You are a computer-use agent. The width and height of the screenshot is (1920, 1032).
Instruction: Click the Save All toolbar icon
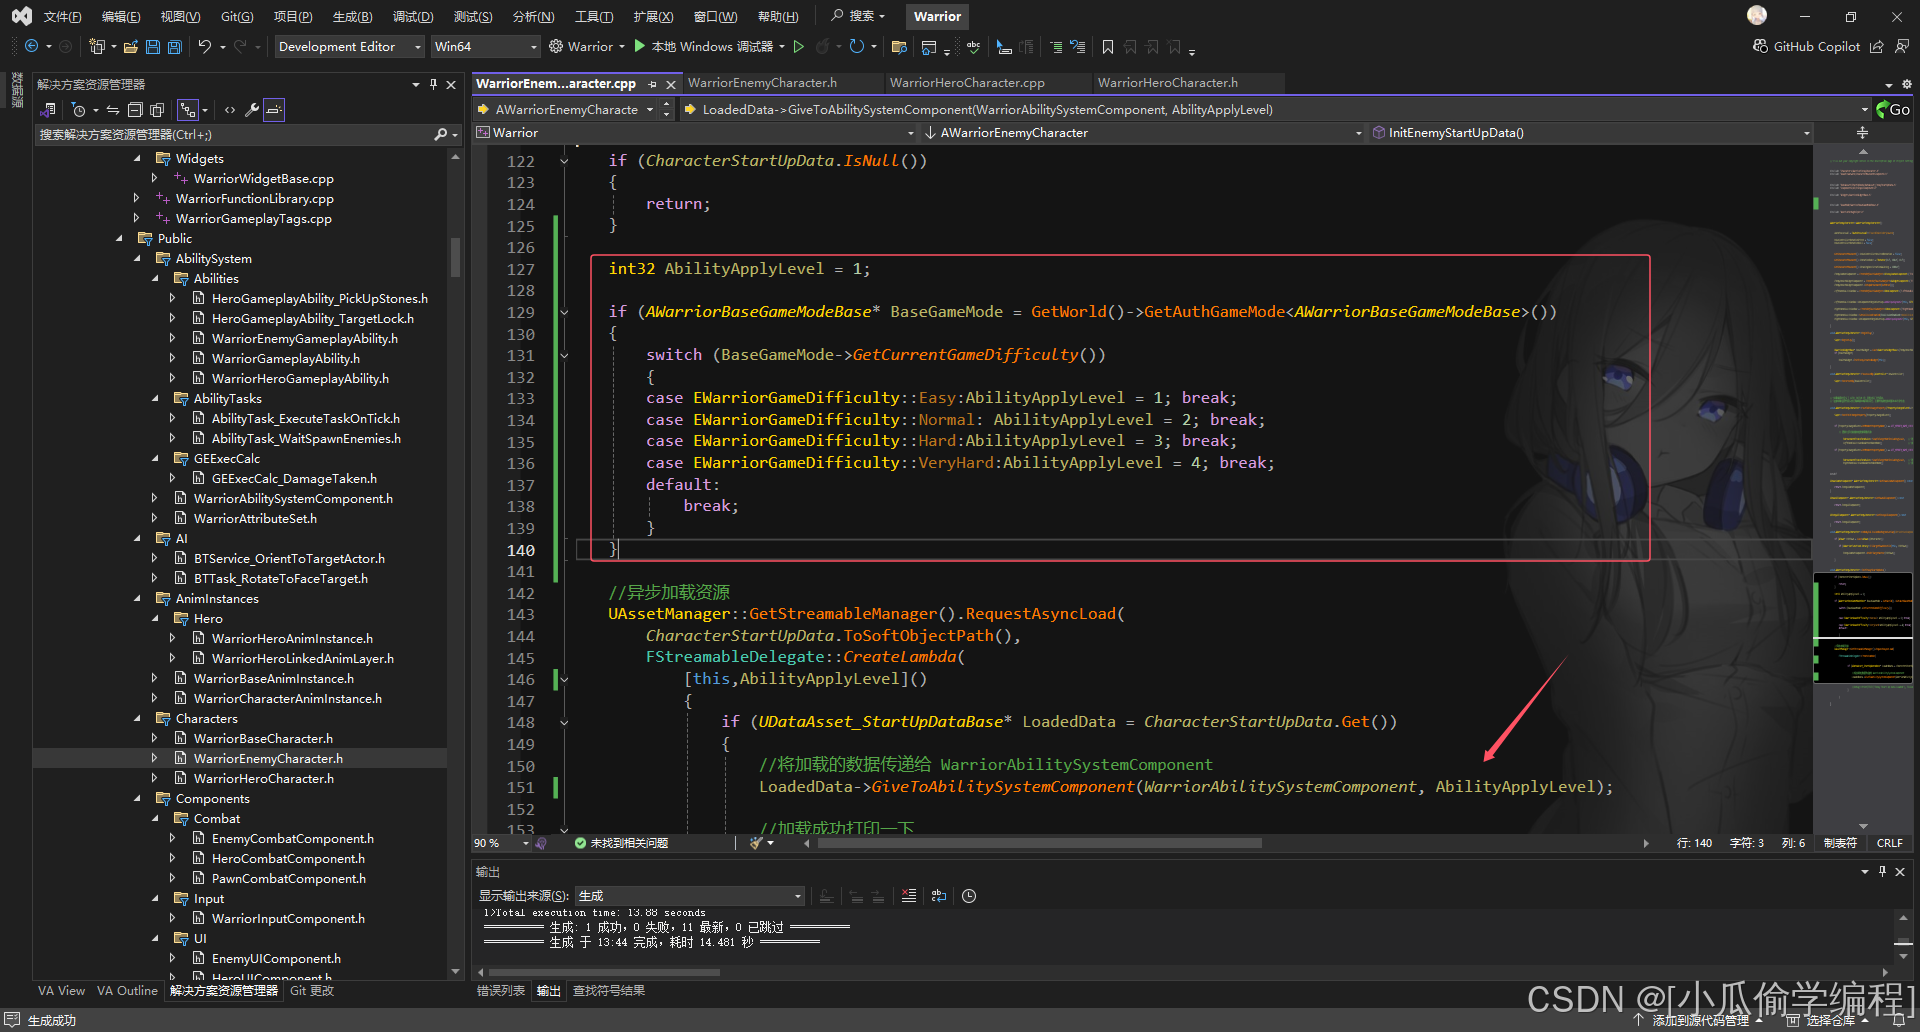(175, 47)
